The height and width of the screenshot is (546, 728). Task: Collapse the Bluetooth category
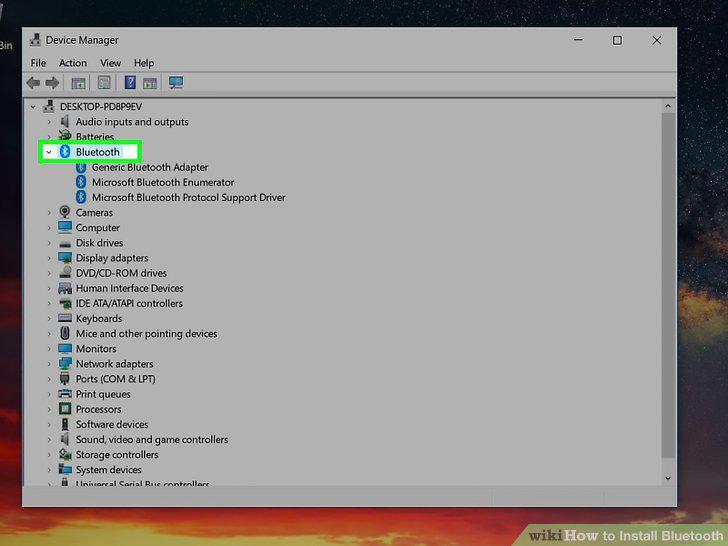point(49,152)
